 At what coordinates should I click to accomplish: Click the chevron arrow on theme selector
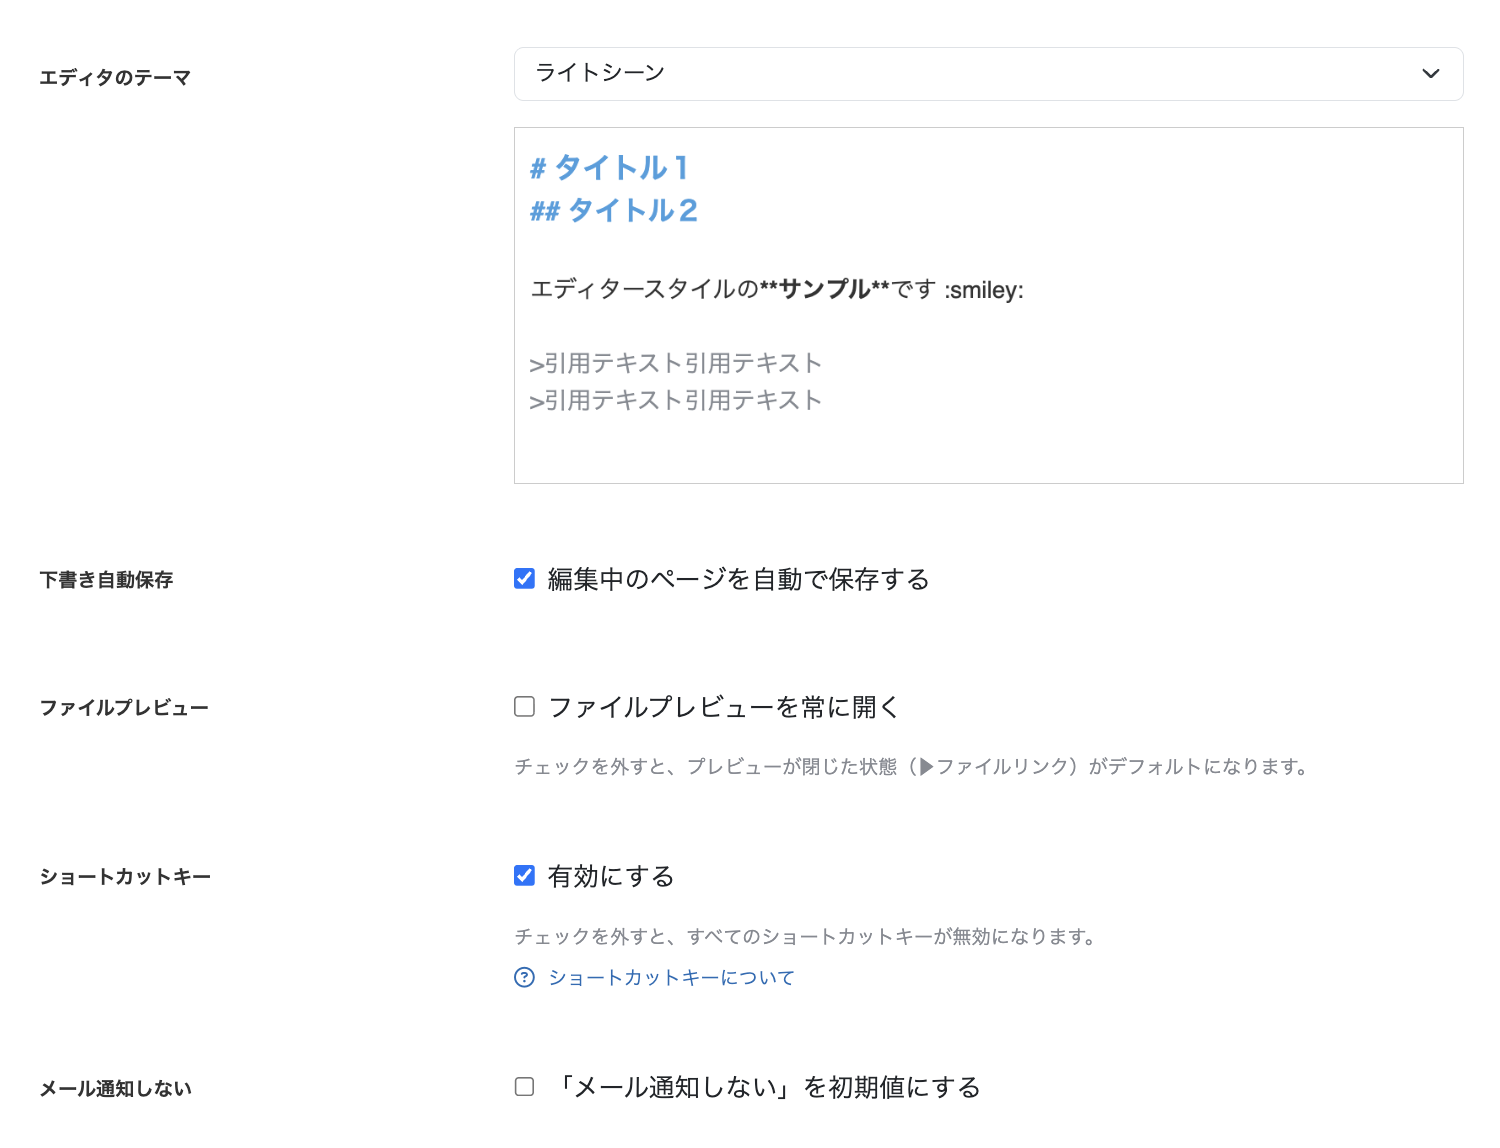[x=1430, y=74]
